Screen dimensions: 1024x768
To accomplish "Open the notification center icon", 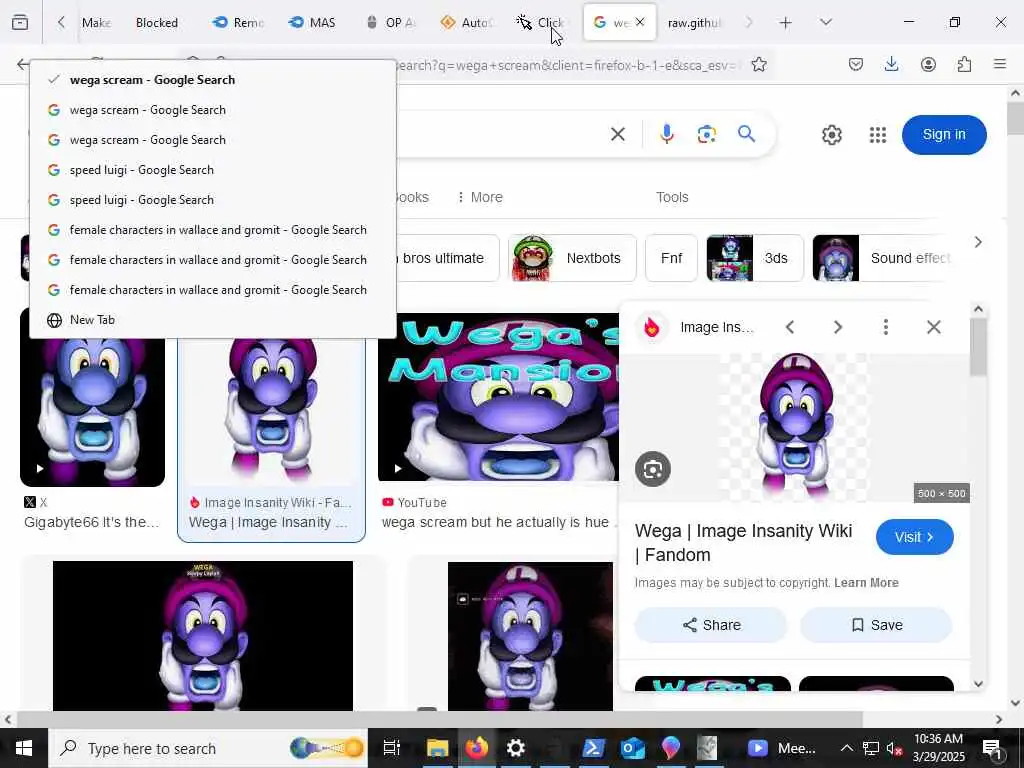I will click(991, 748).
